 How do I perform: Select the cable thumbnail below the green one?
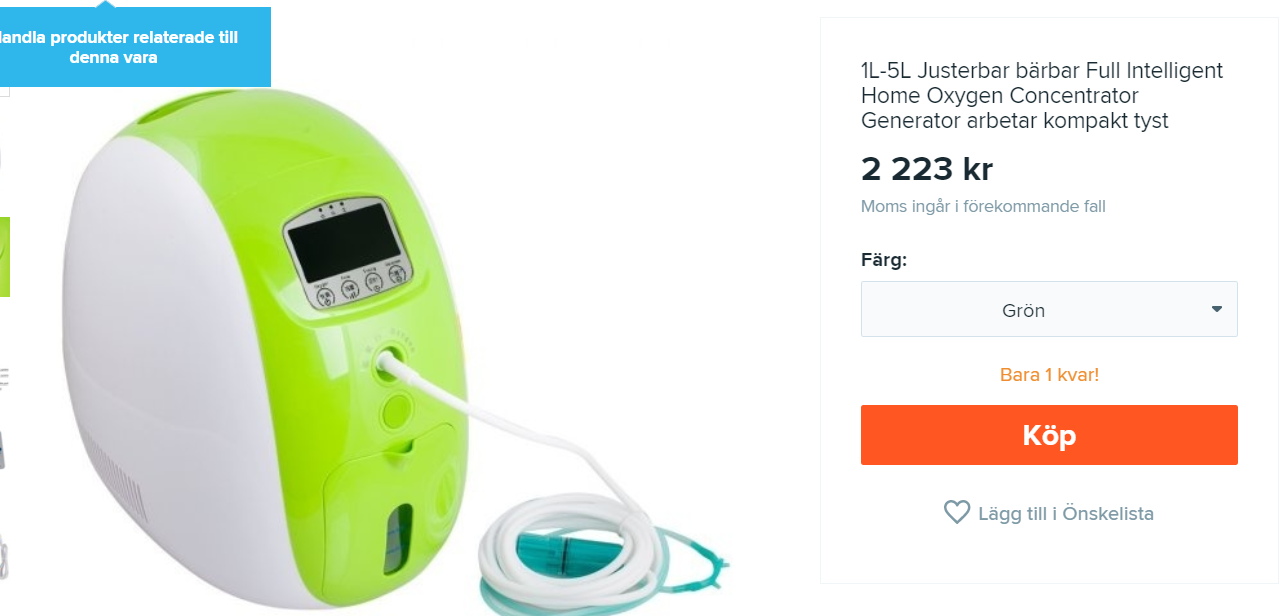4,376
